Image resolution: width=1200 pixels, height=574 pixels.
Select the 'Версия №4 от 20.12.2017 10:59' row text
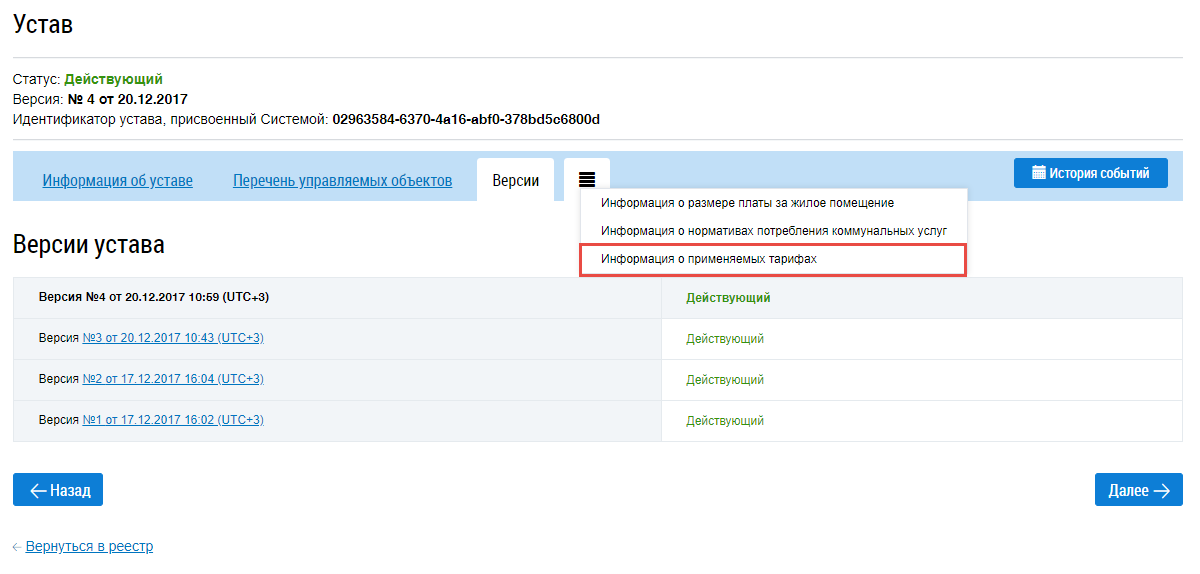[154, 297]
